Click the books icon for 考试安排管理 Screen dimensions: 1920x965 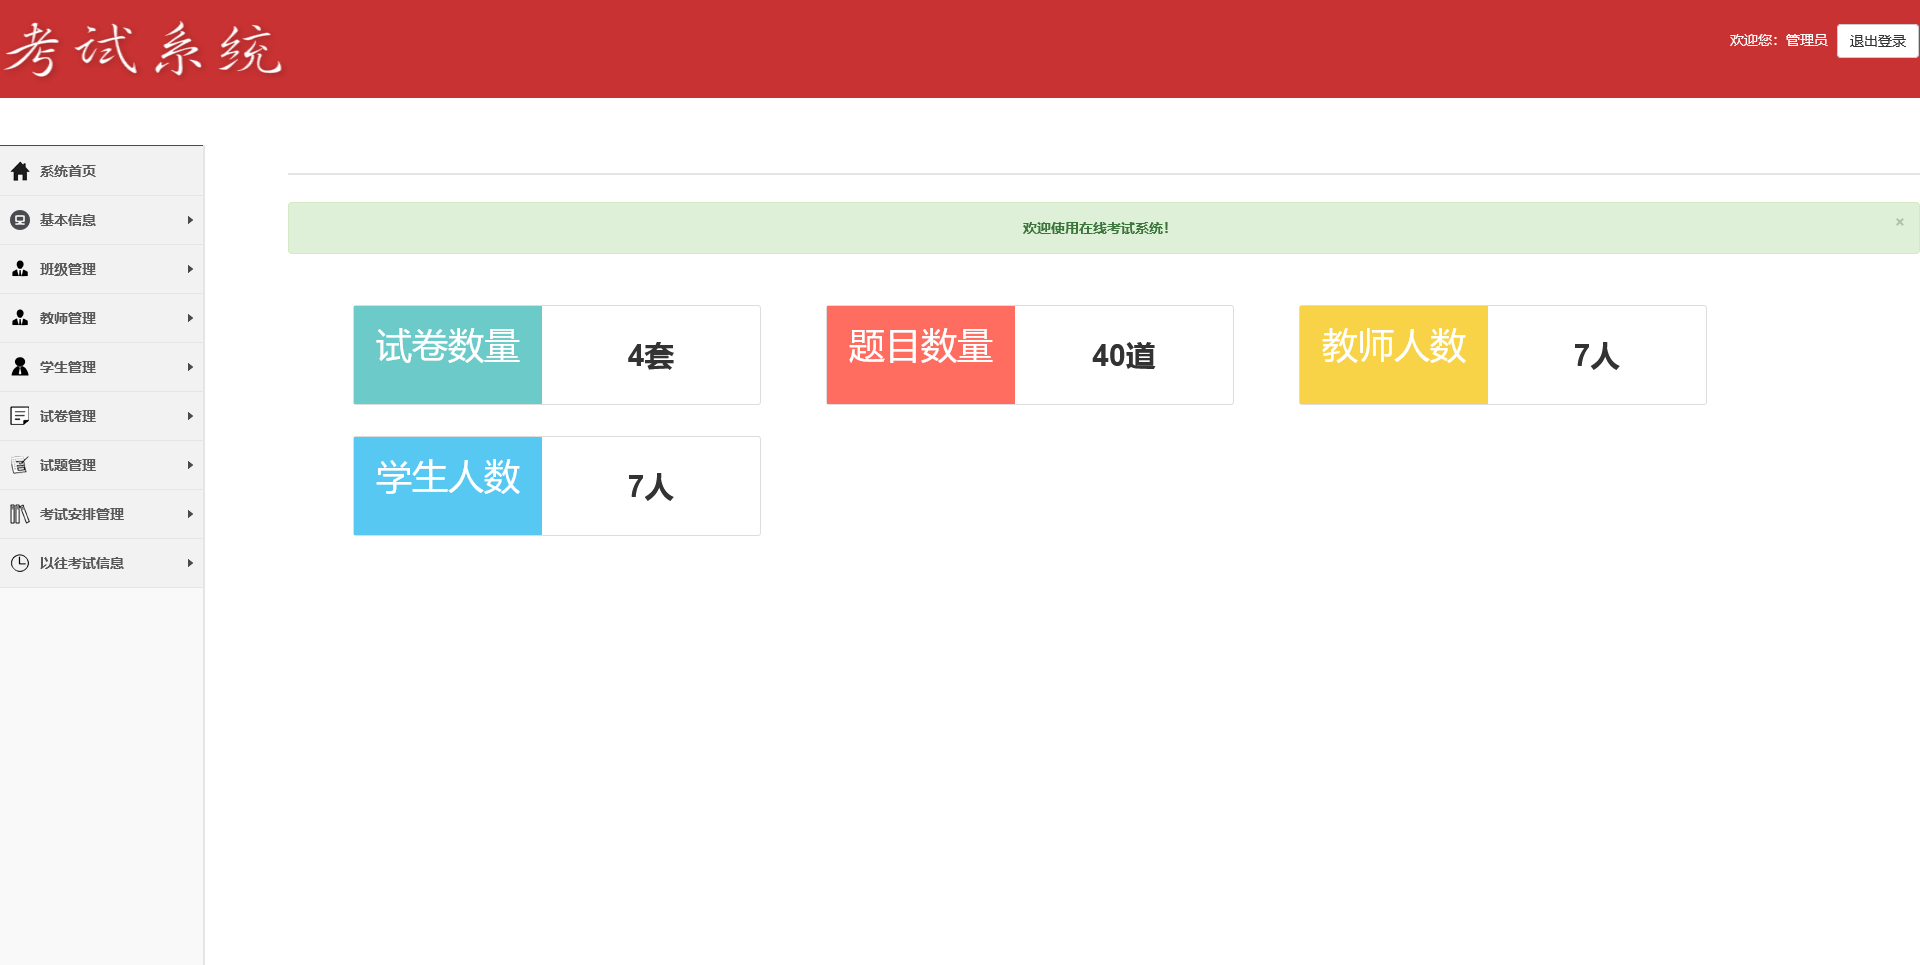coord(20,514)
